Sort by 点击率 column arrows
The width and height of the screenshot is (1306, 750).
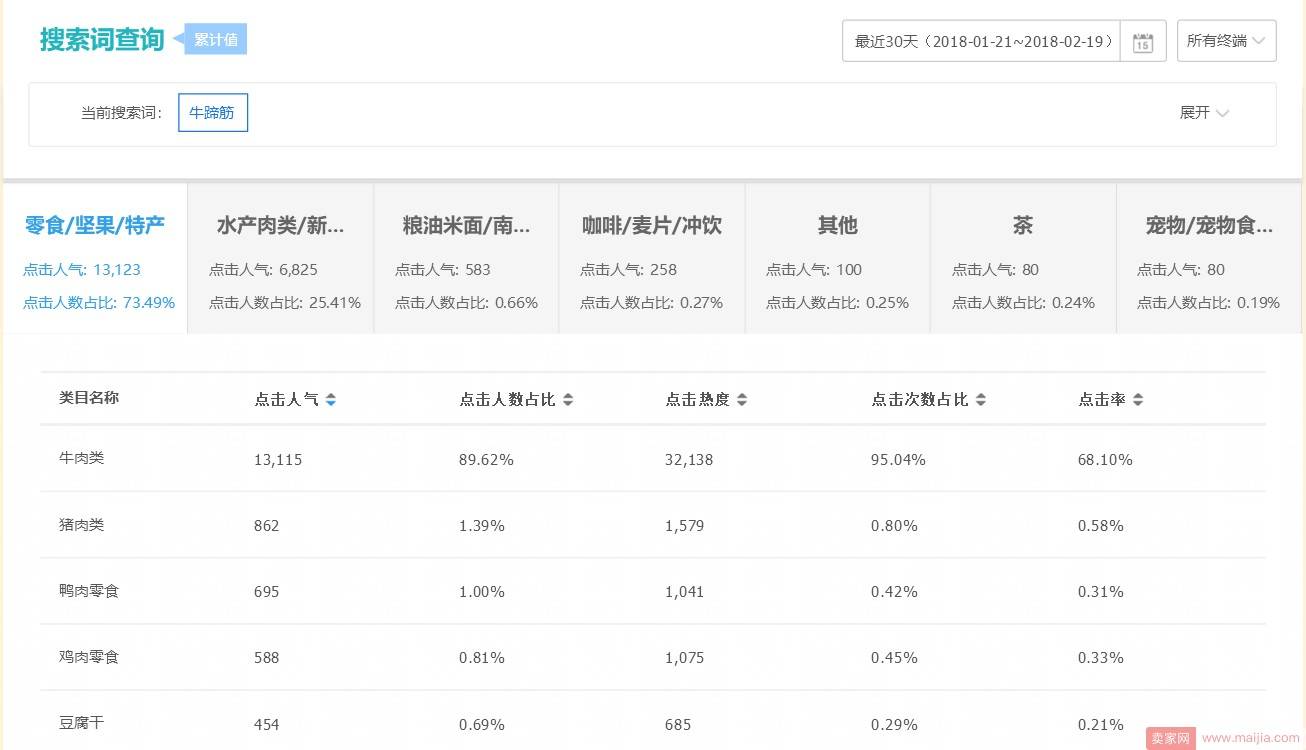point(1138,400)
